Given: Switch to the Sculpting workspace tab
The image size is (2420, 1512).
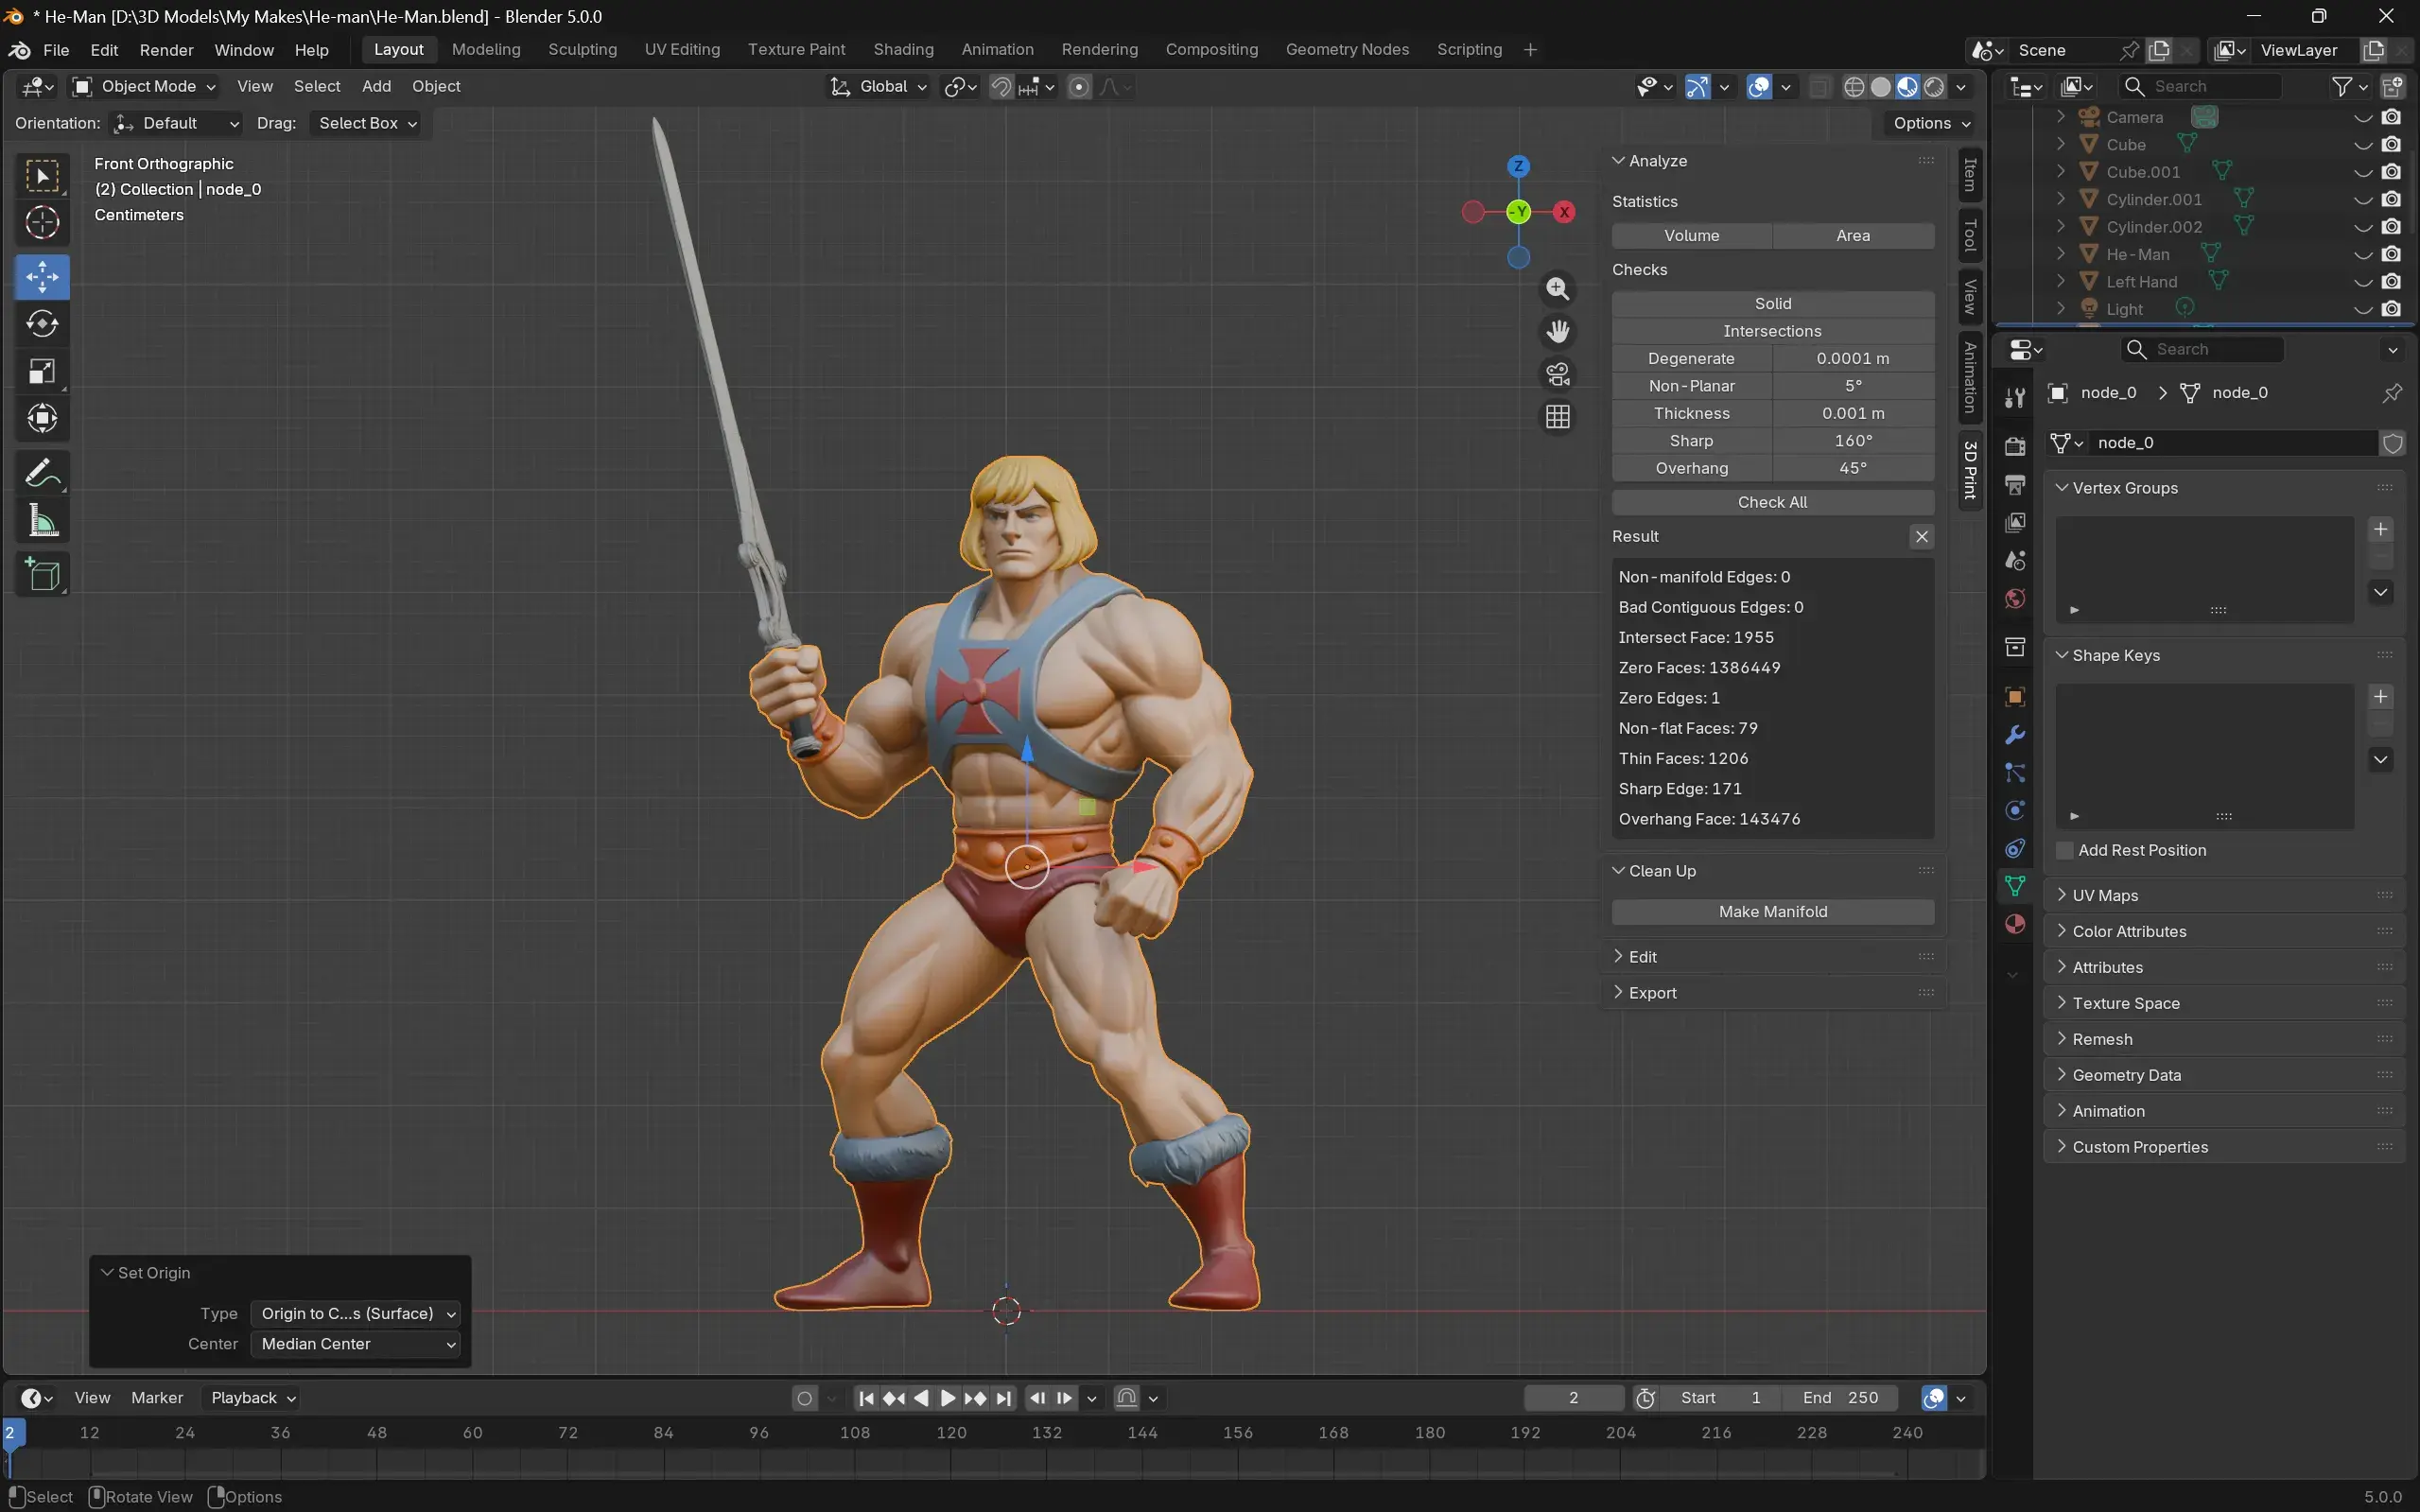Looking at the screenshot, I should pyautogui.click(x=582, y=50).
